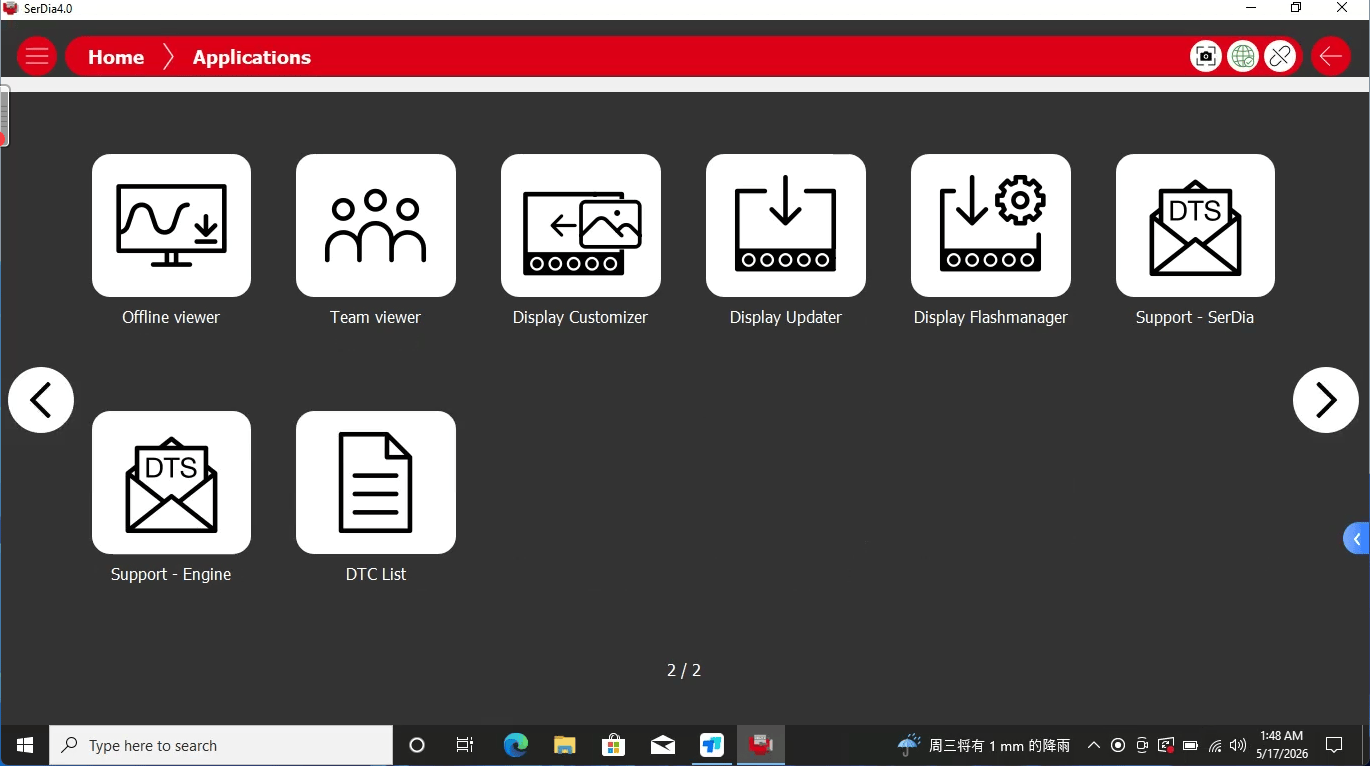
Task: Open the DTC List document tile
Action: 376,482
